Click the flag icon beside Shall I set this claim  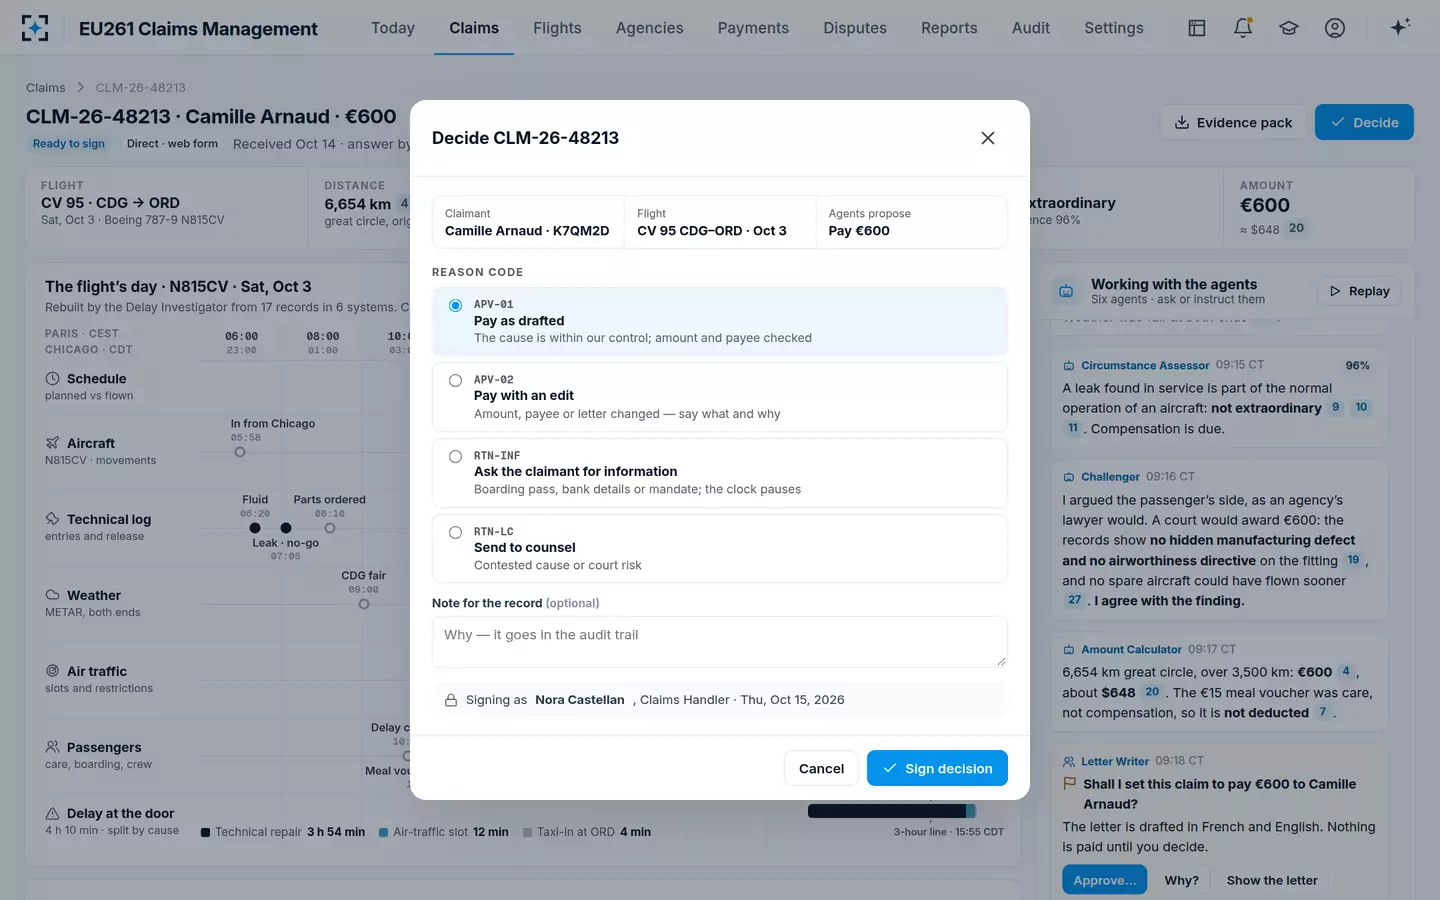(x=1070, y=784)
